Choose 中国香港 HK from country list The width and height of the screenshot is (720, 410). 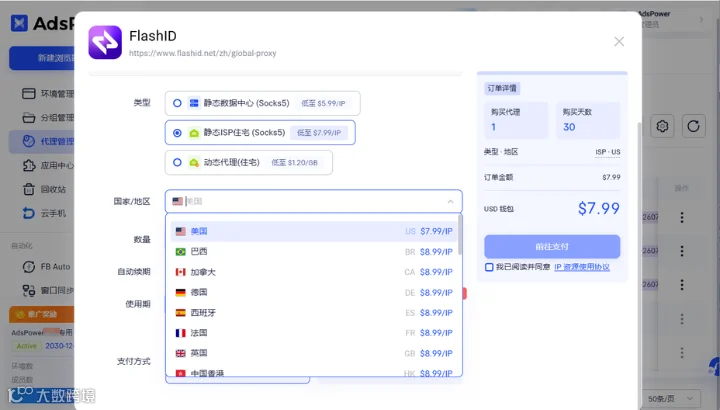click(x=314, y=373)
